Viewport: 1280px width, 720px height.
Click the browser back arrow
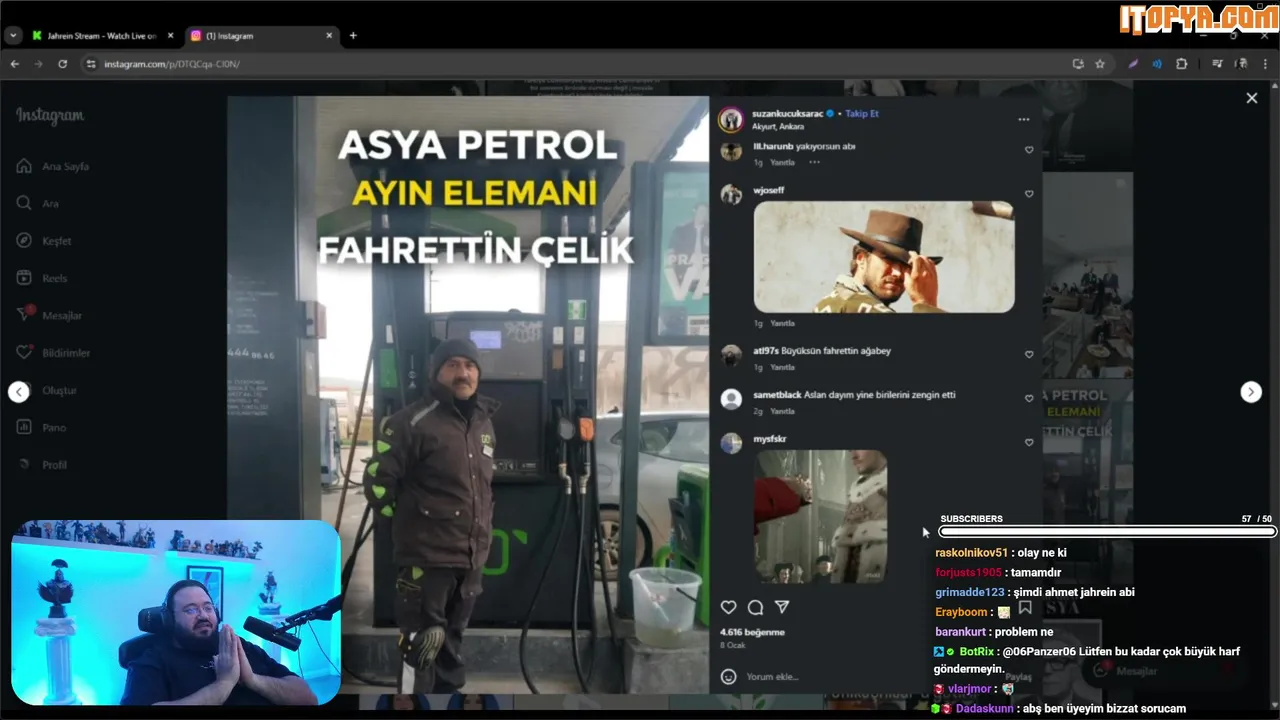point(14,64)
